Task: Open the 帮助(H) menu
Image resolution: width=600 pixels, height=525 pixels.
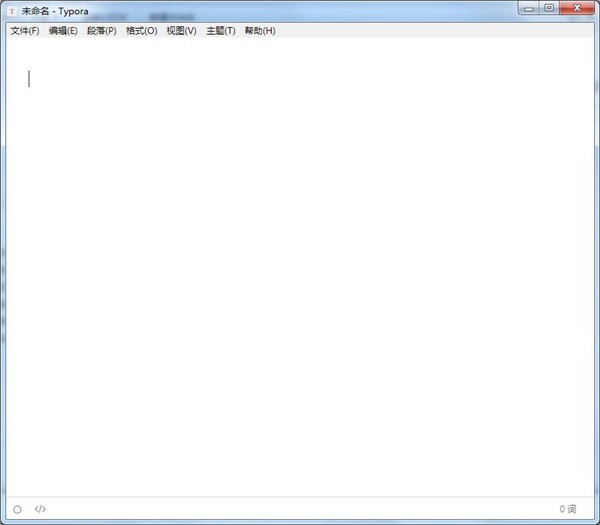Action: click(x=260, y=31)
